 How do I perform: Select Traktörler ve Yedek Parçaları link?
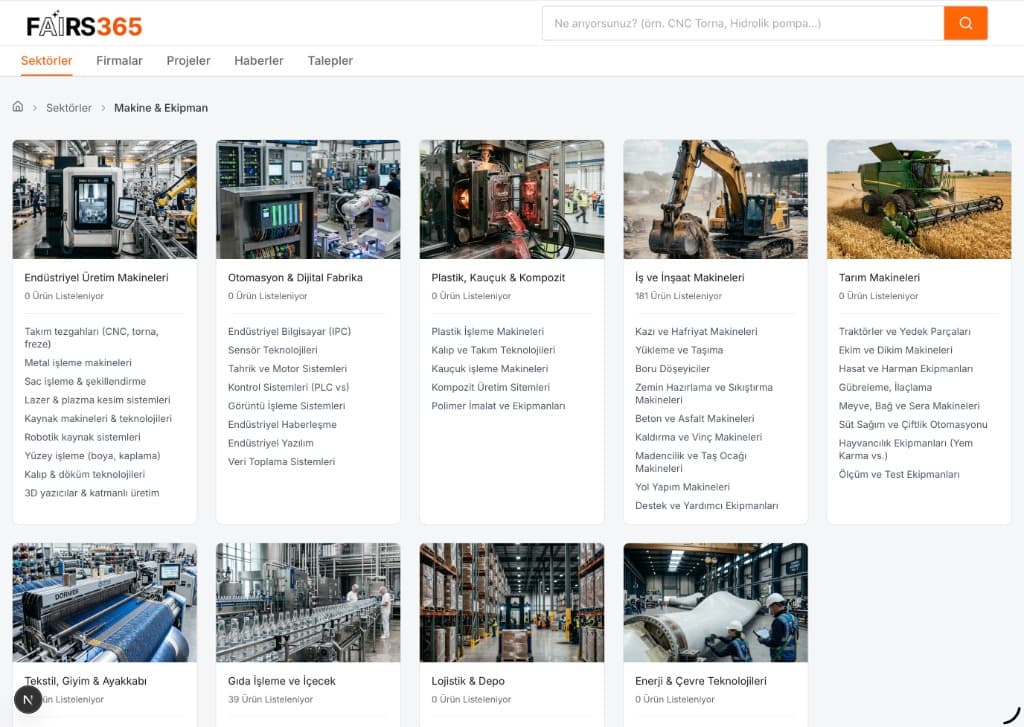pos(904,332)
